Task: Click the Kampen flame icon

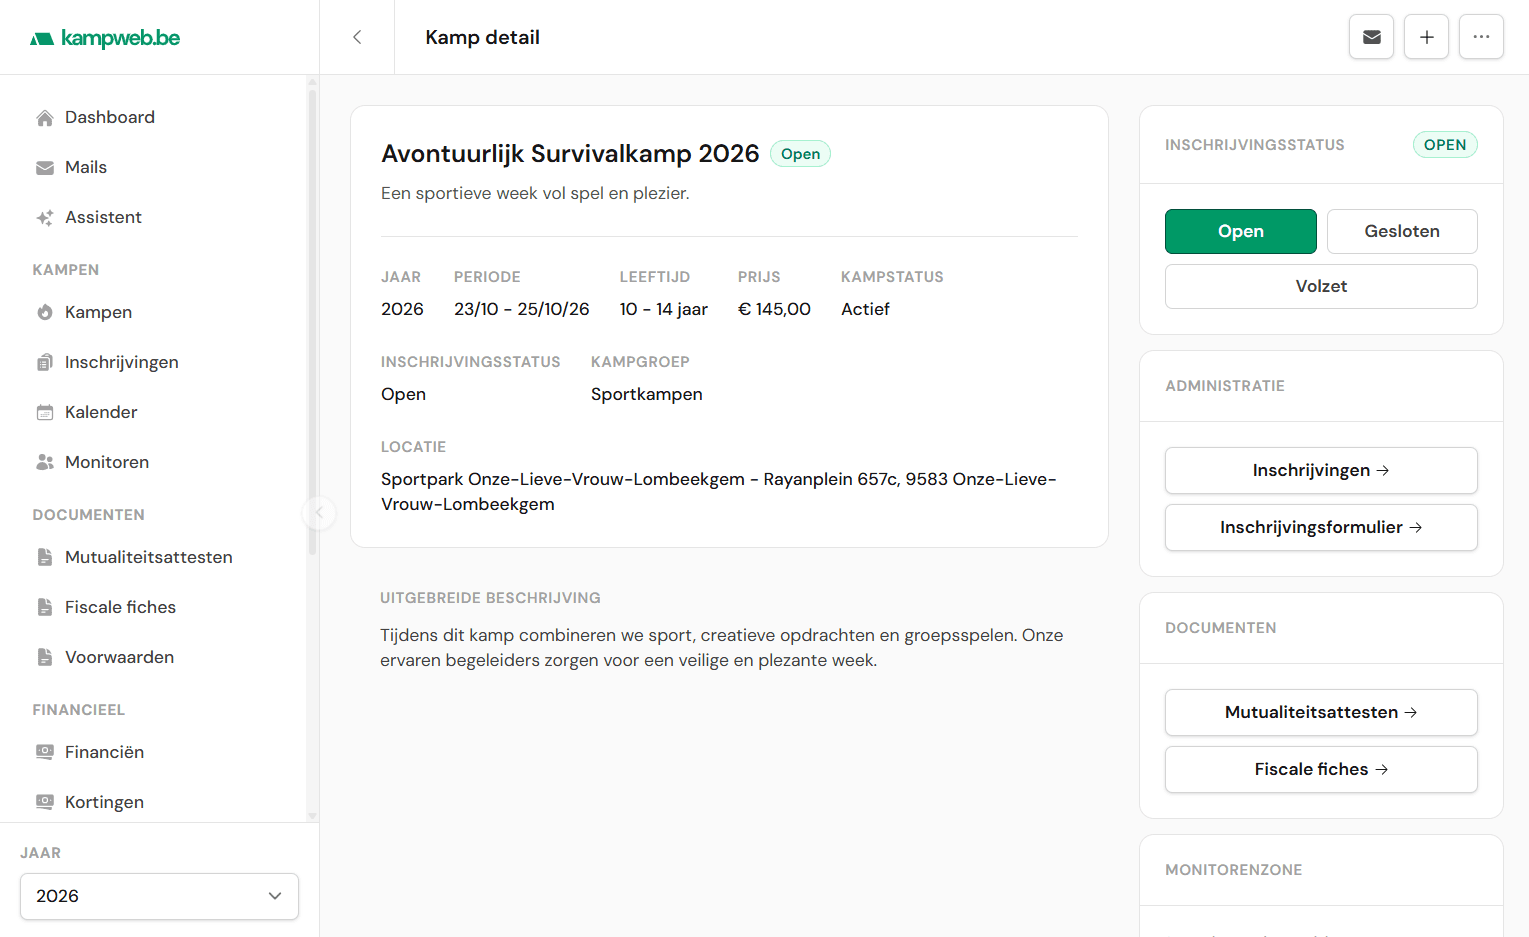Action: click(45, 313)
